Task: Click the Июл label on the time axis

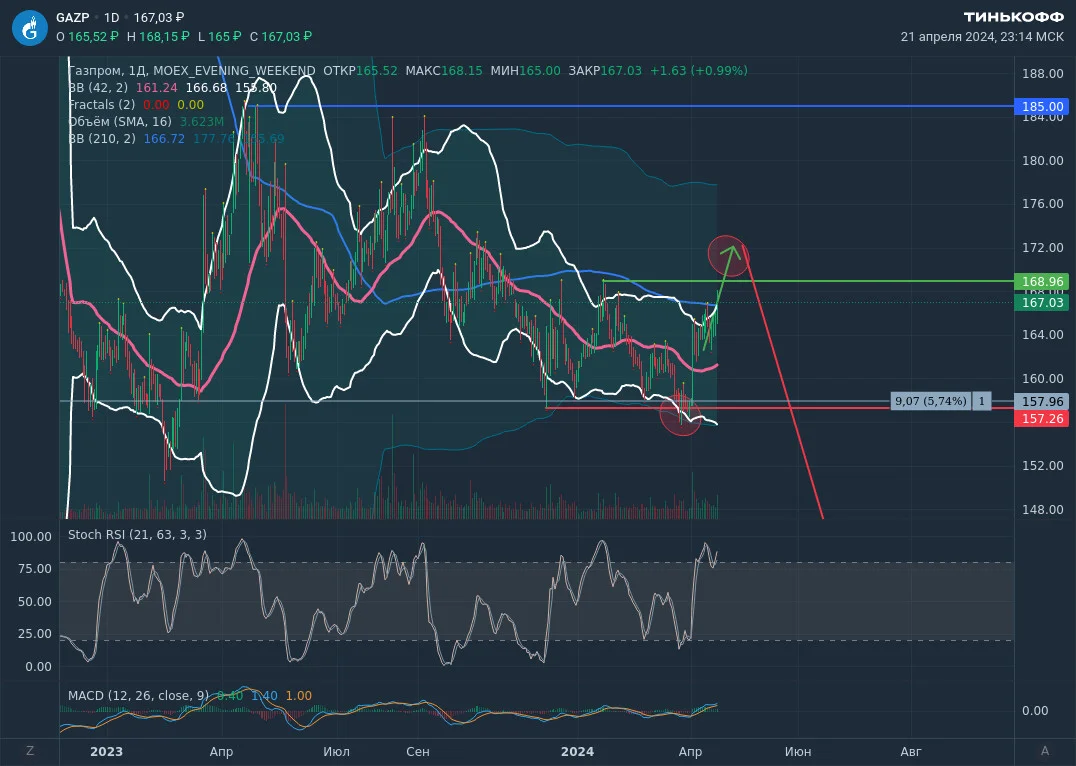Action: 336,752
